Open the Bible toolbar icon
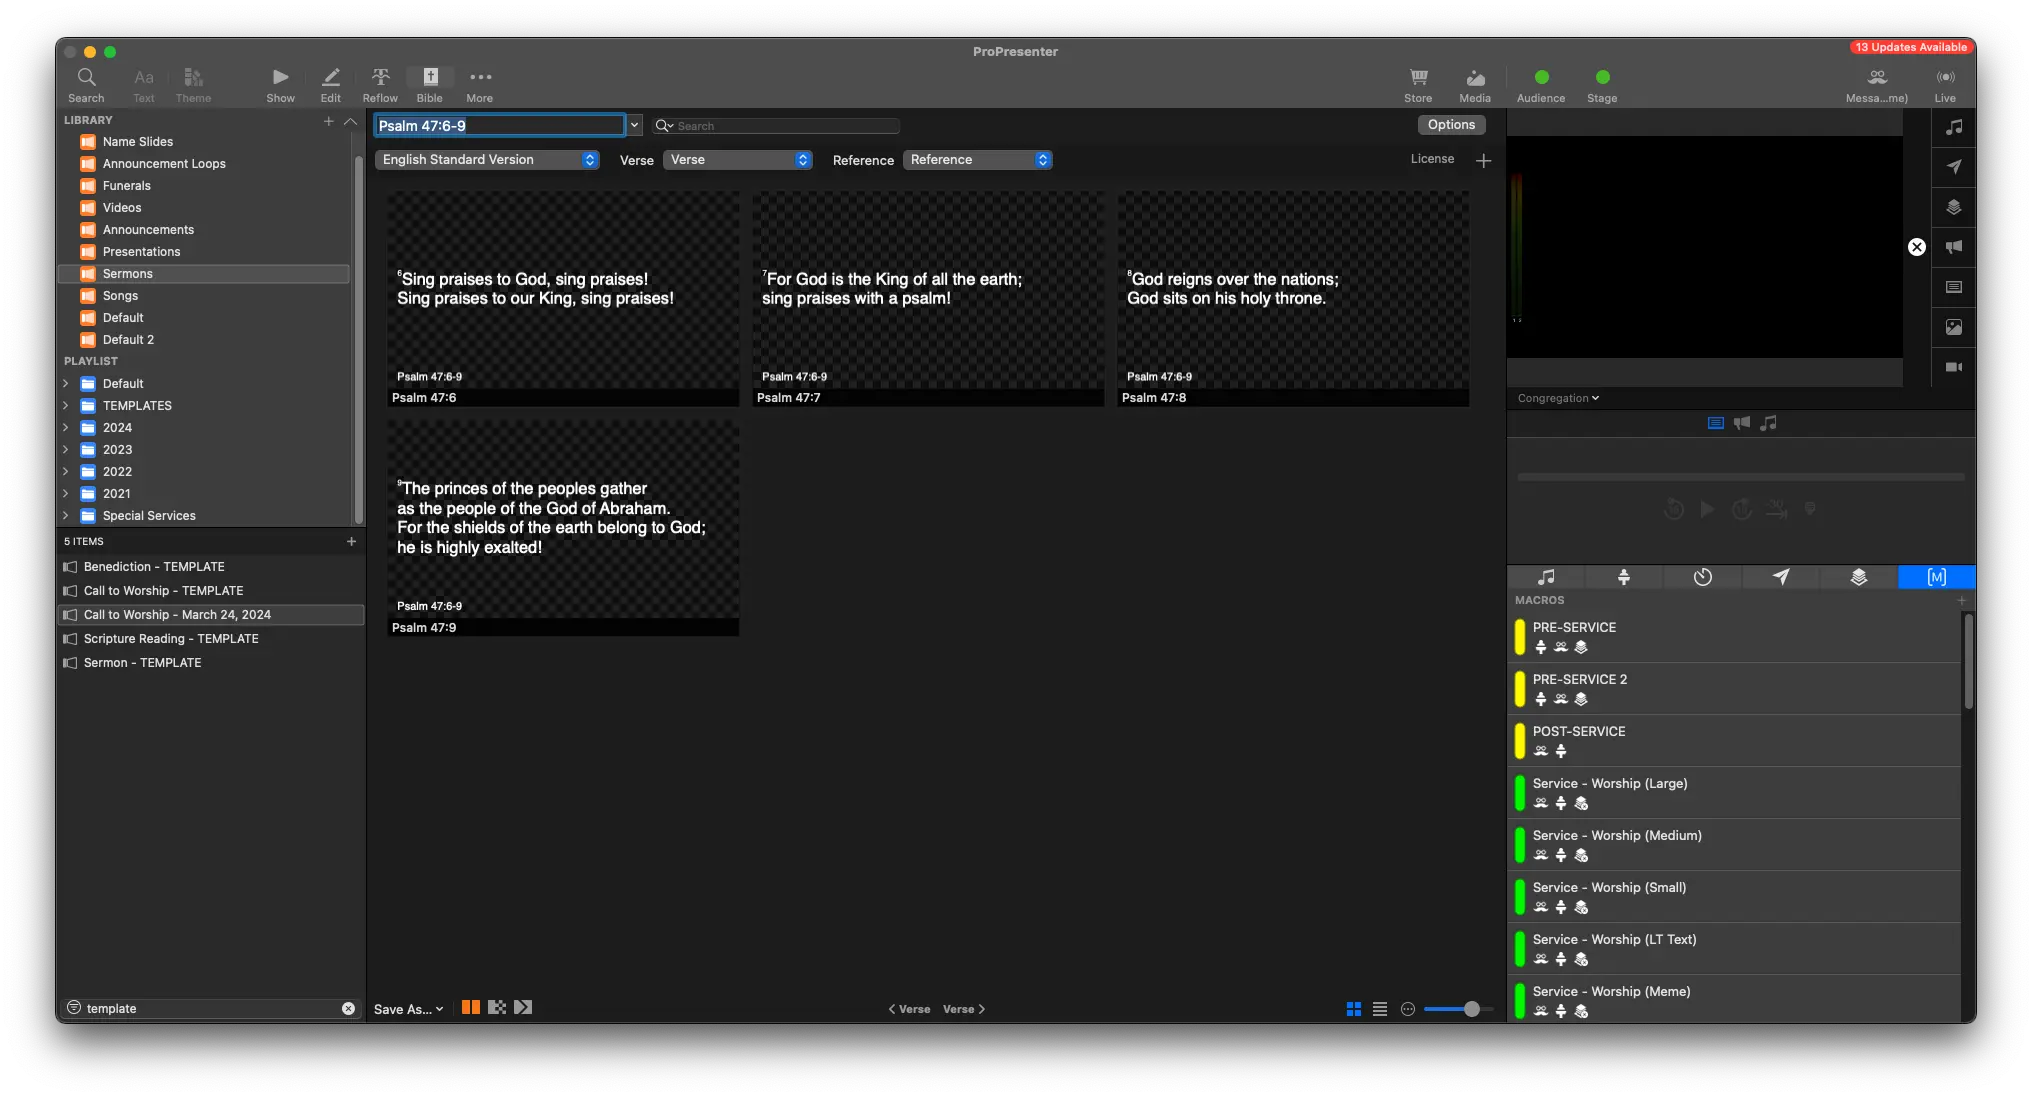 point(430,78)
